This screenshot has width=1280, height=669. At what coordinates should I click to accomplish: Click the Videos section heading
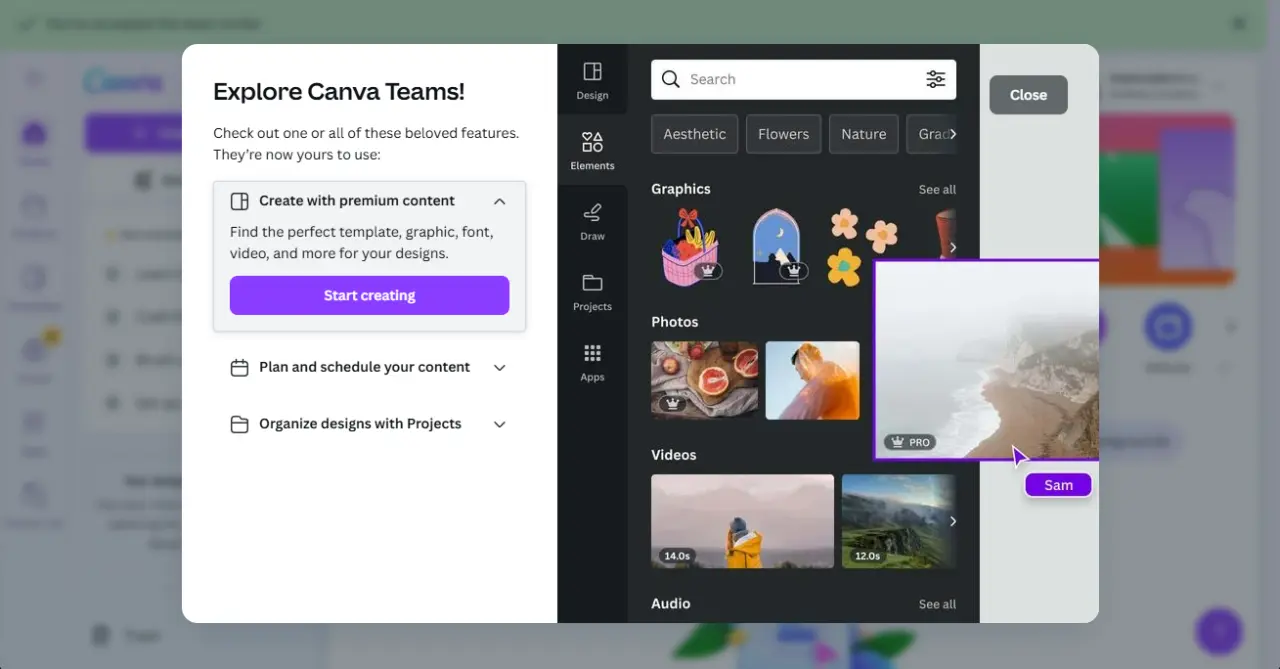point(673,455)
